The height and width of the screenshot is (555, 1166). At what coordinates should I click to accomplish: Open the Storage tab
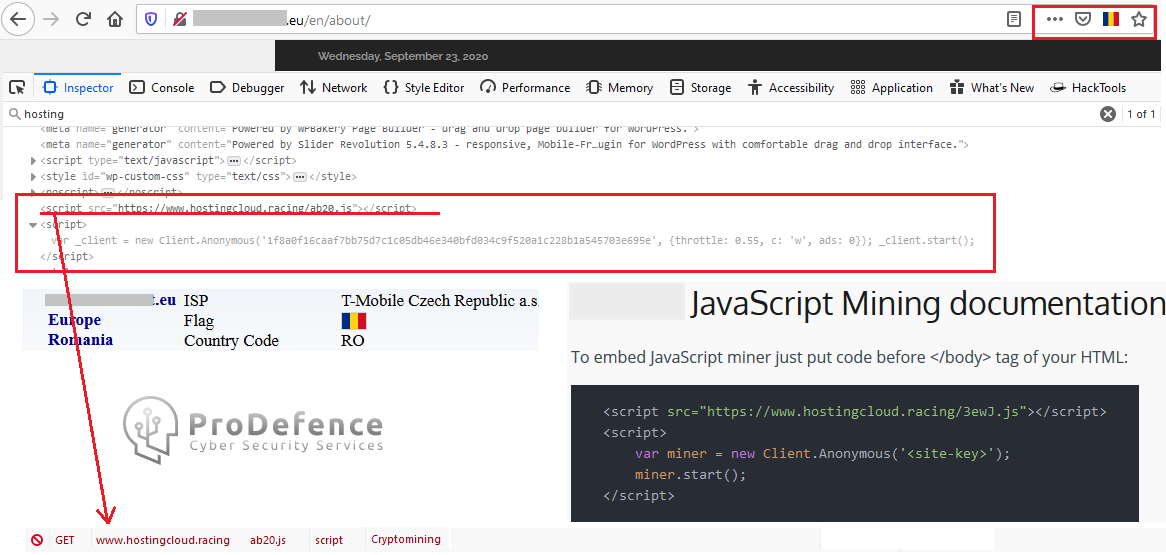[x=700, y=88]
